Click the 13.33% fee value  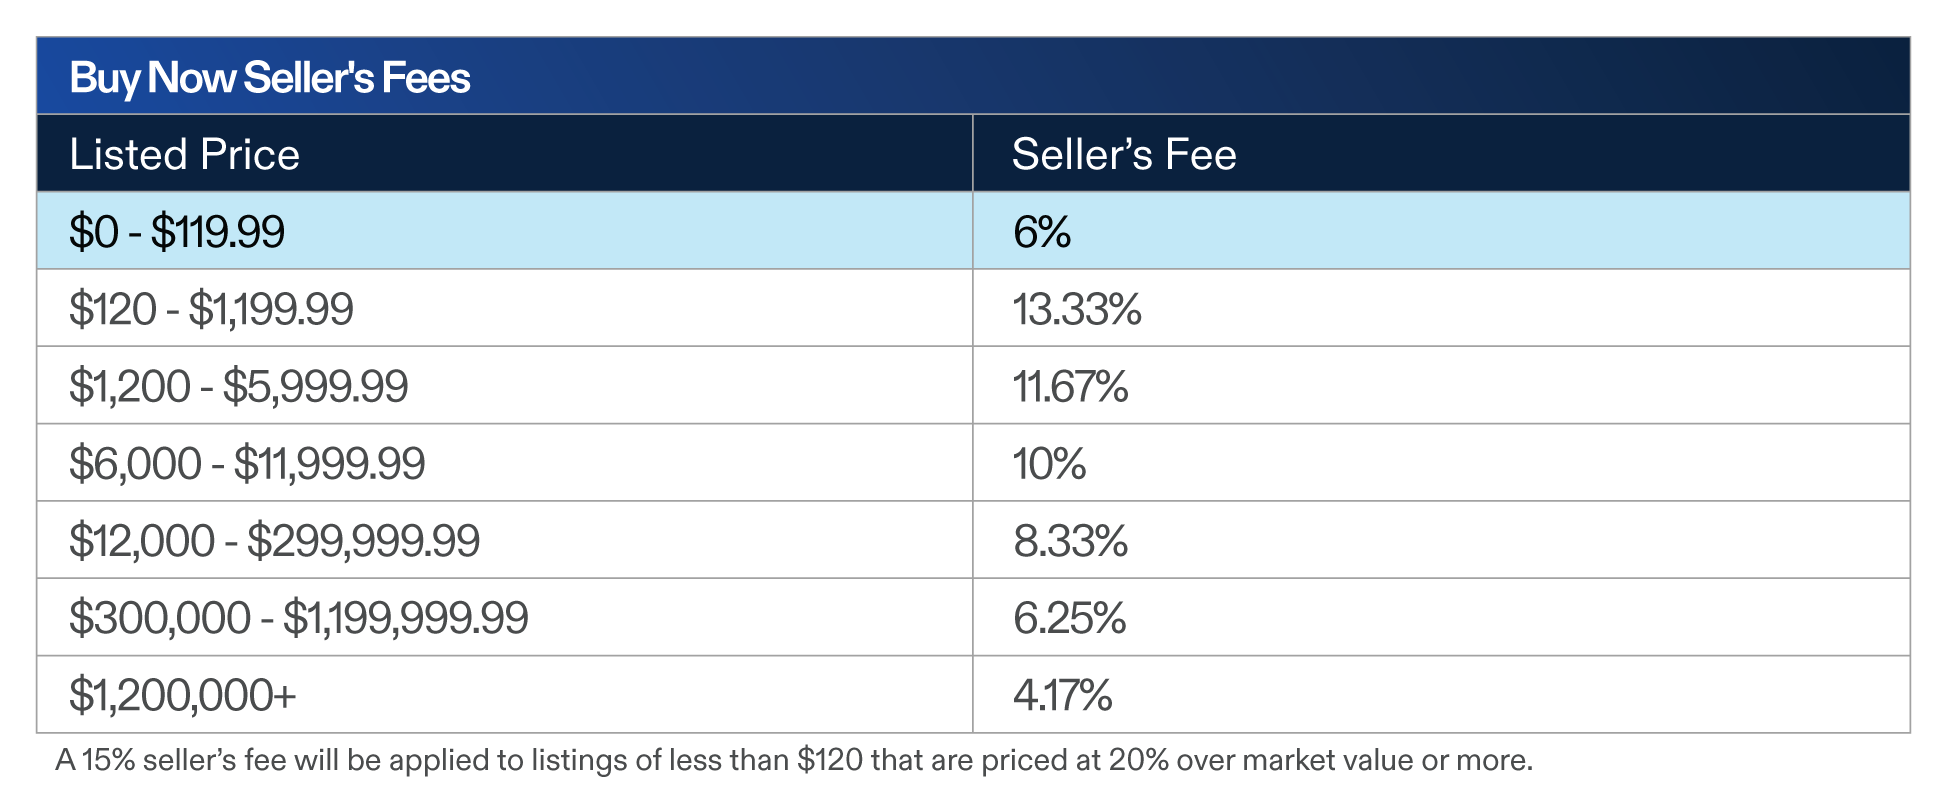click(x=1076, y=309)
